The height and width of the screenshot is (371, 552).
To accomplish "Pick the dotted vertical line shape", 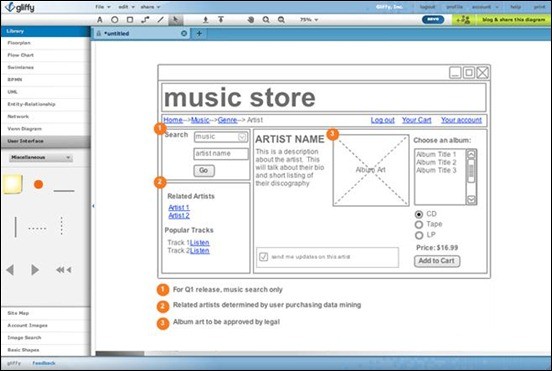I will (62, 226).
